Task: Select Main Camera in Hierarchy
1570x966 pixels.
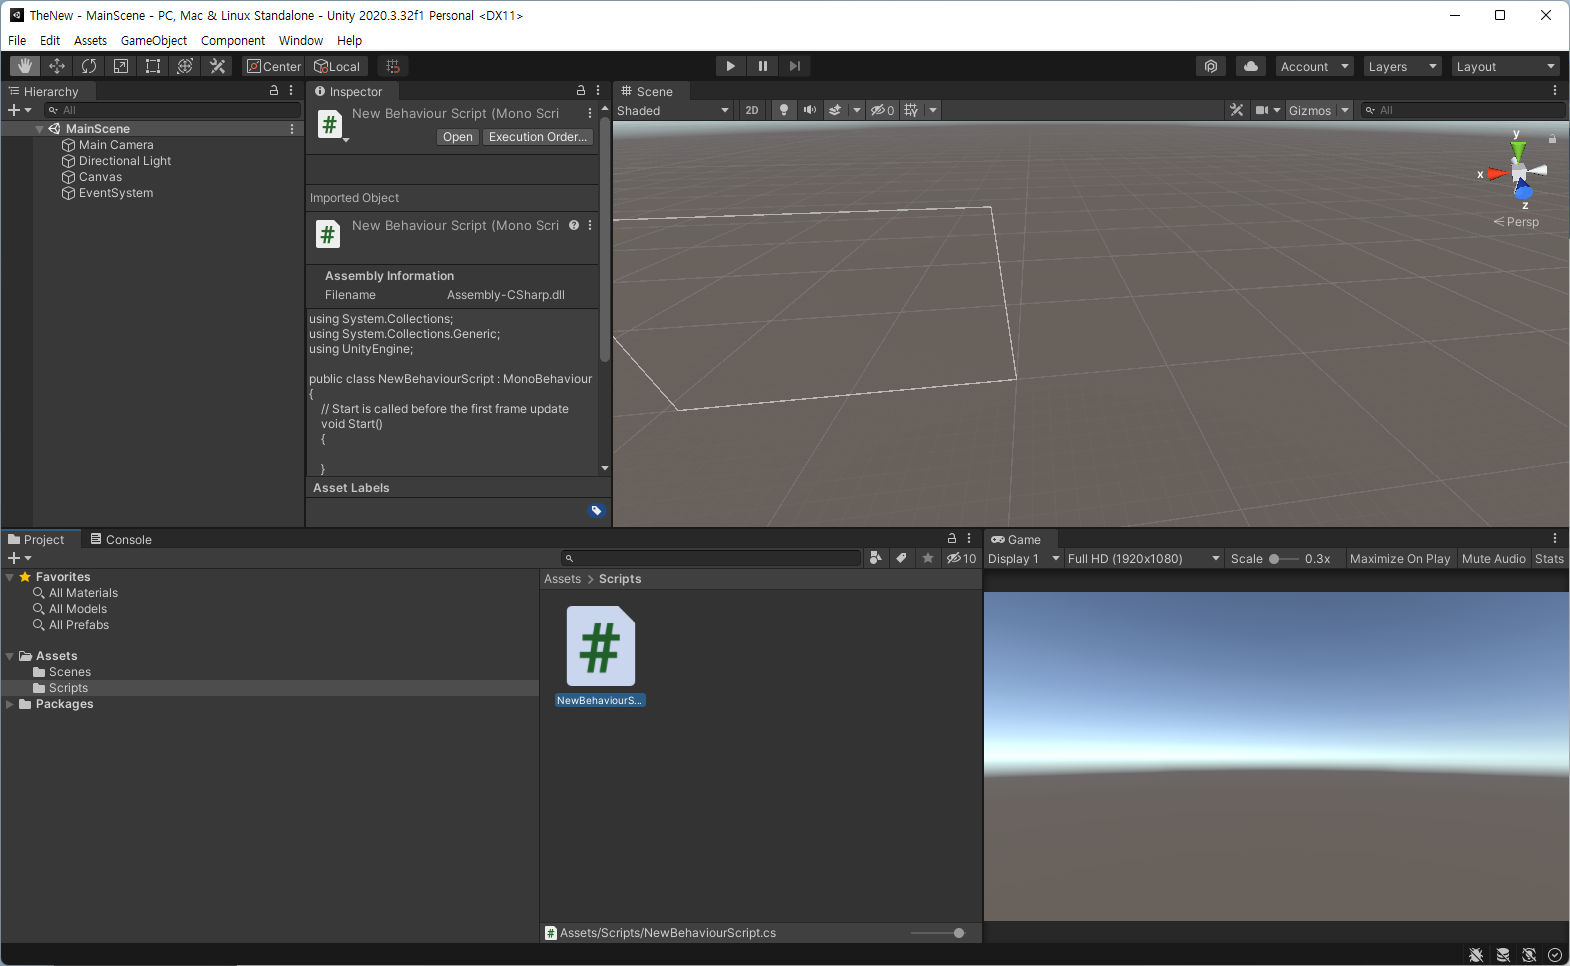Action: tap(116, 145)
